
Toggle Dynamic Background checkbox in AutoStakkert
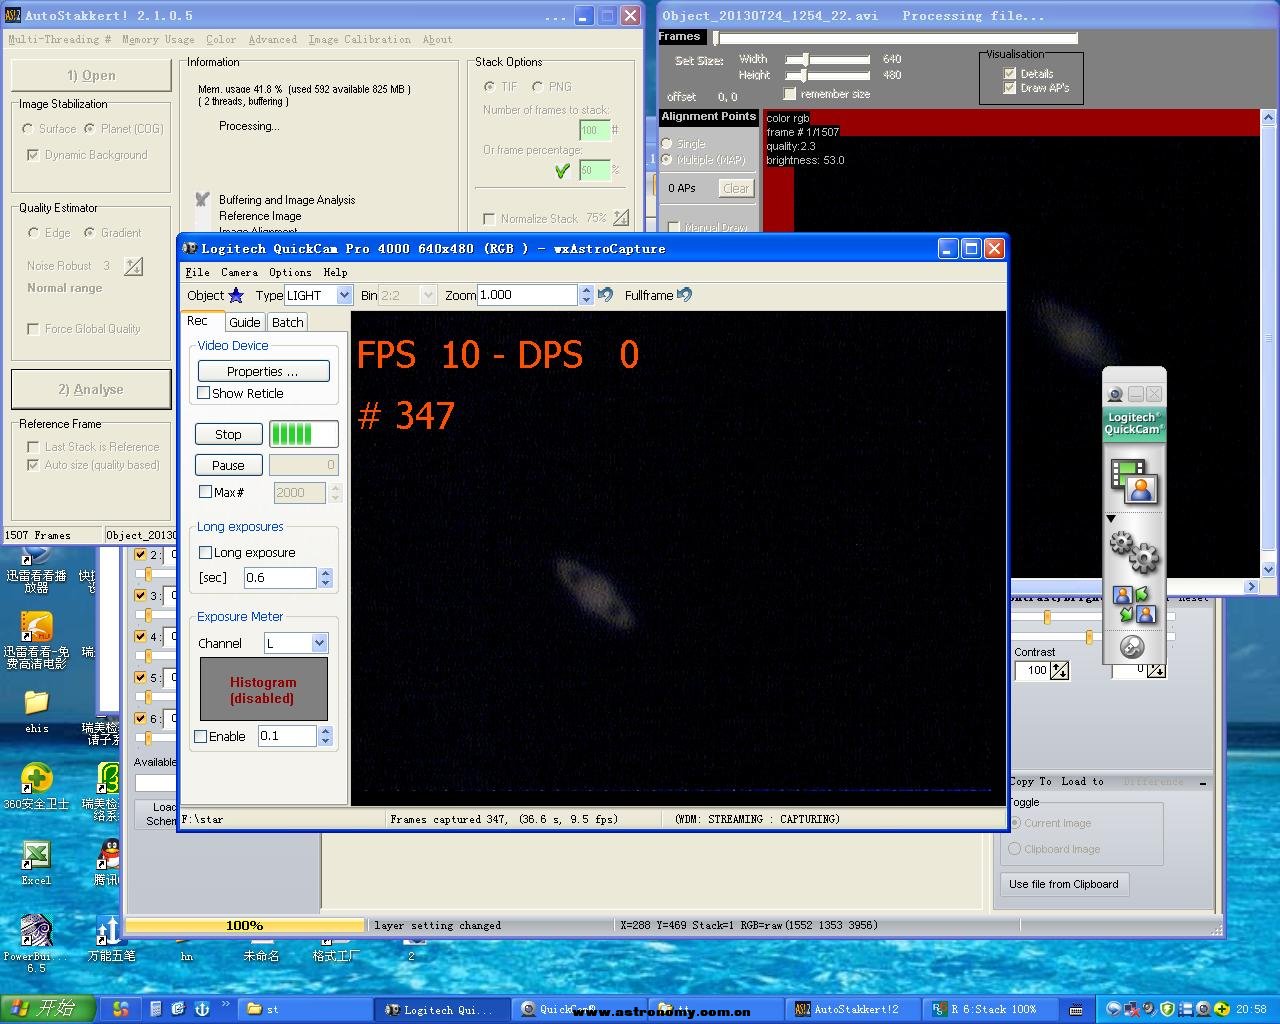click(x=33, y=155)
